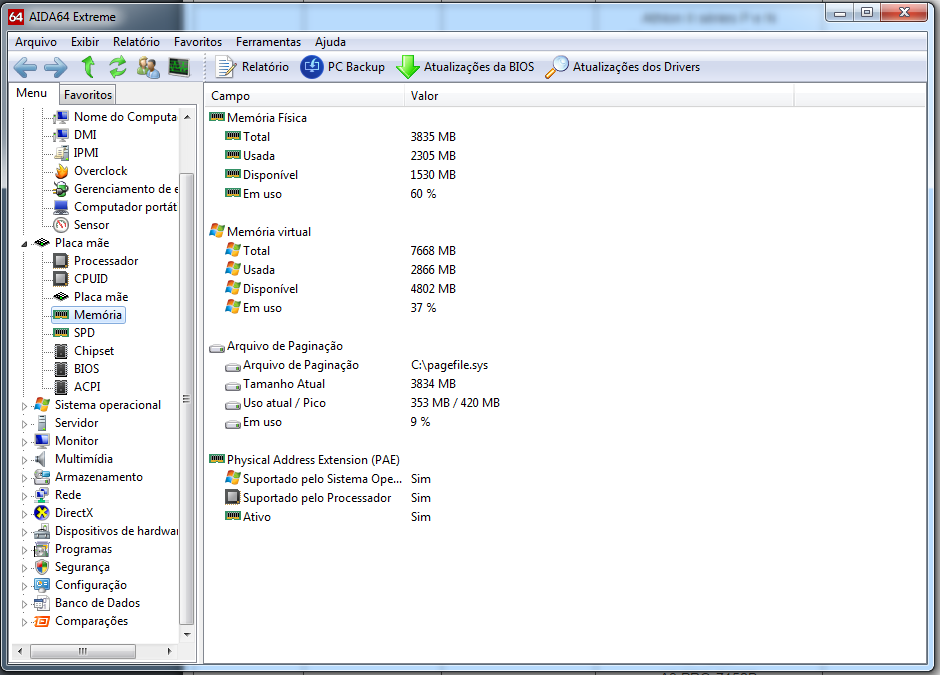Click the Valor column header
This screenshot has width=944, height=675.
pos(599,96)
